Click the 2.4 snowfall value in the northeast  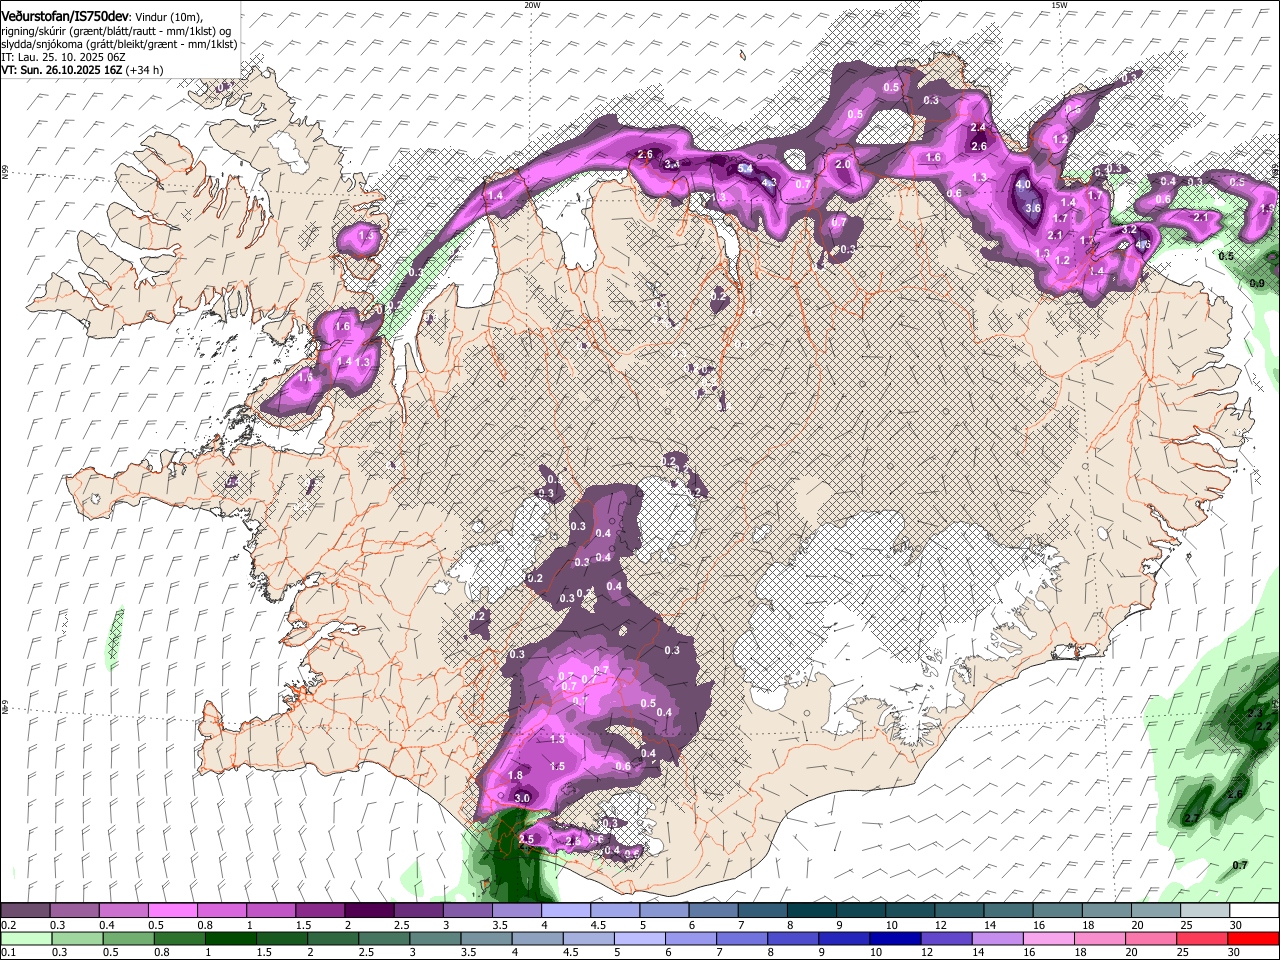[978, 127]
